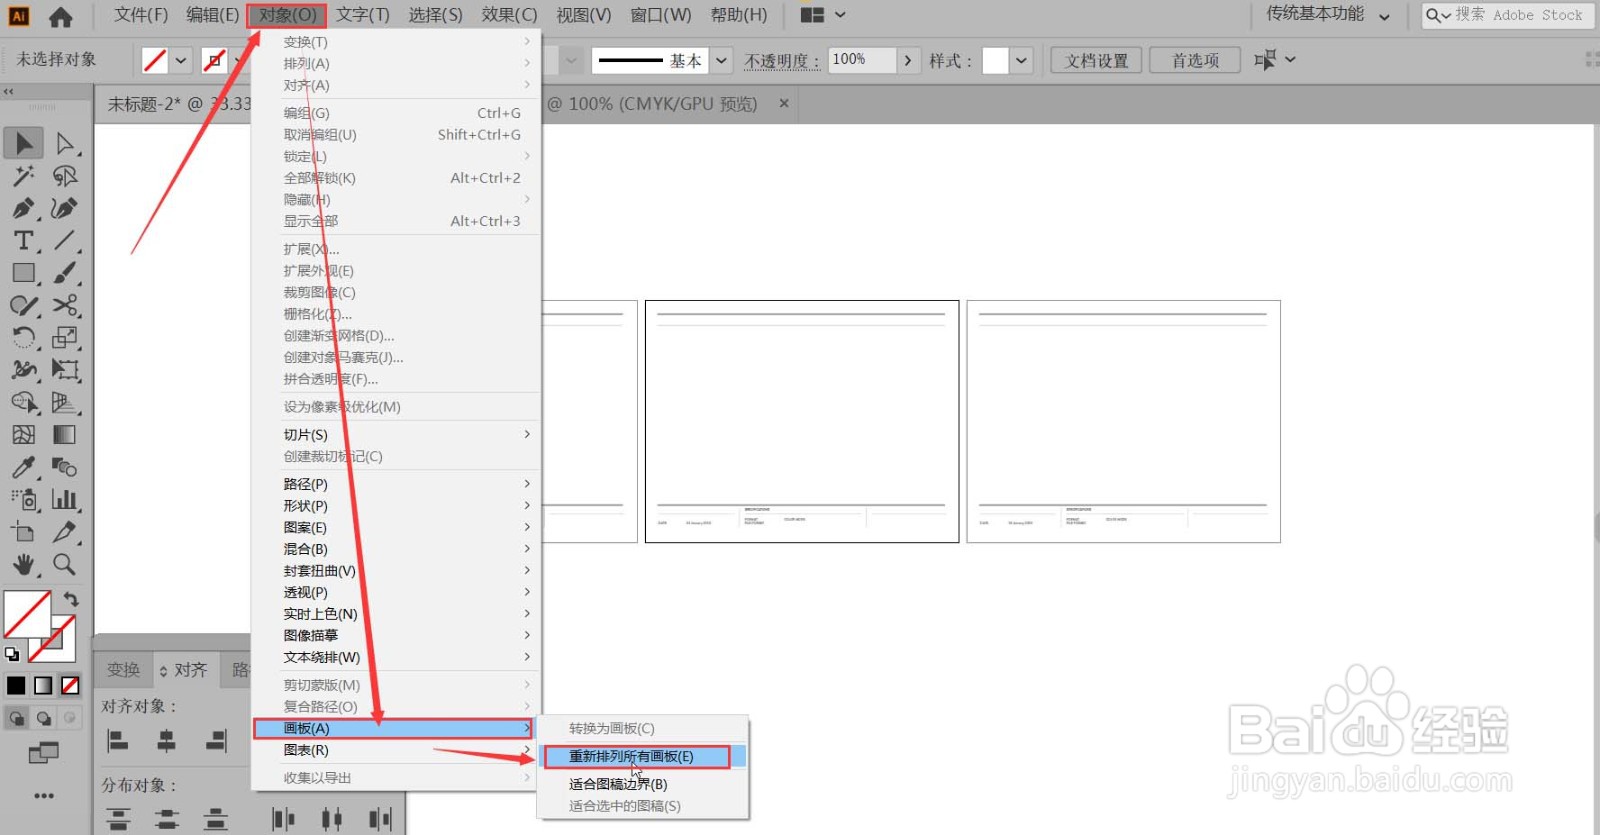
Task: Choose 适合图稿边界(B) menu item
Action: [x=643, y=784]
